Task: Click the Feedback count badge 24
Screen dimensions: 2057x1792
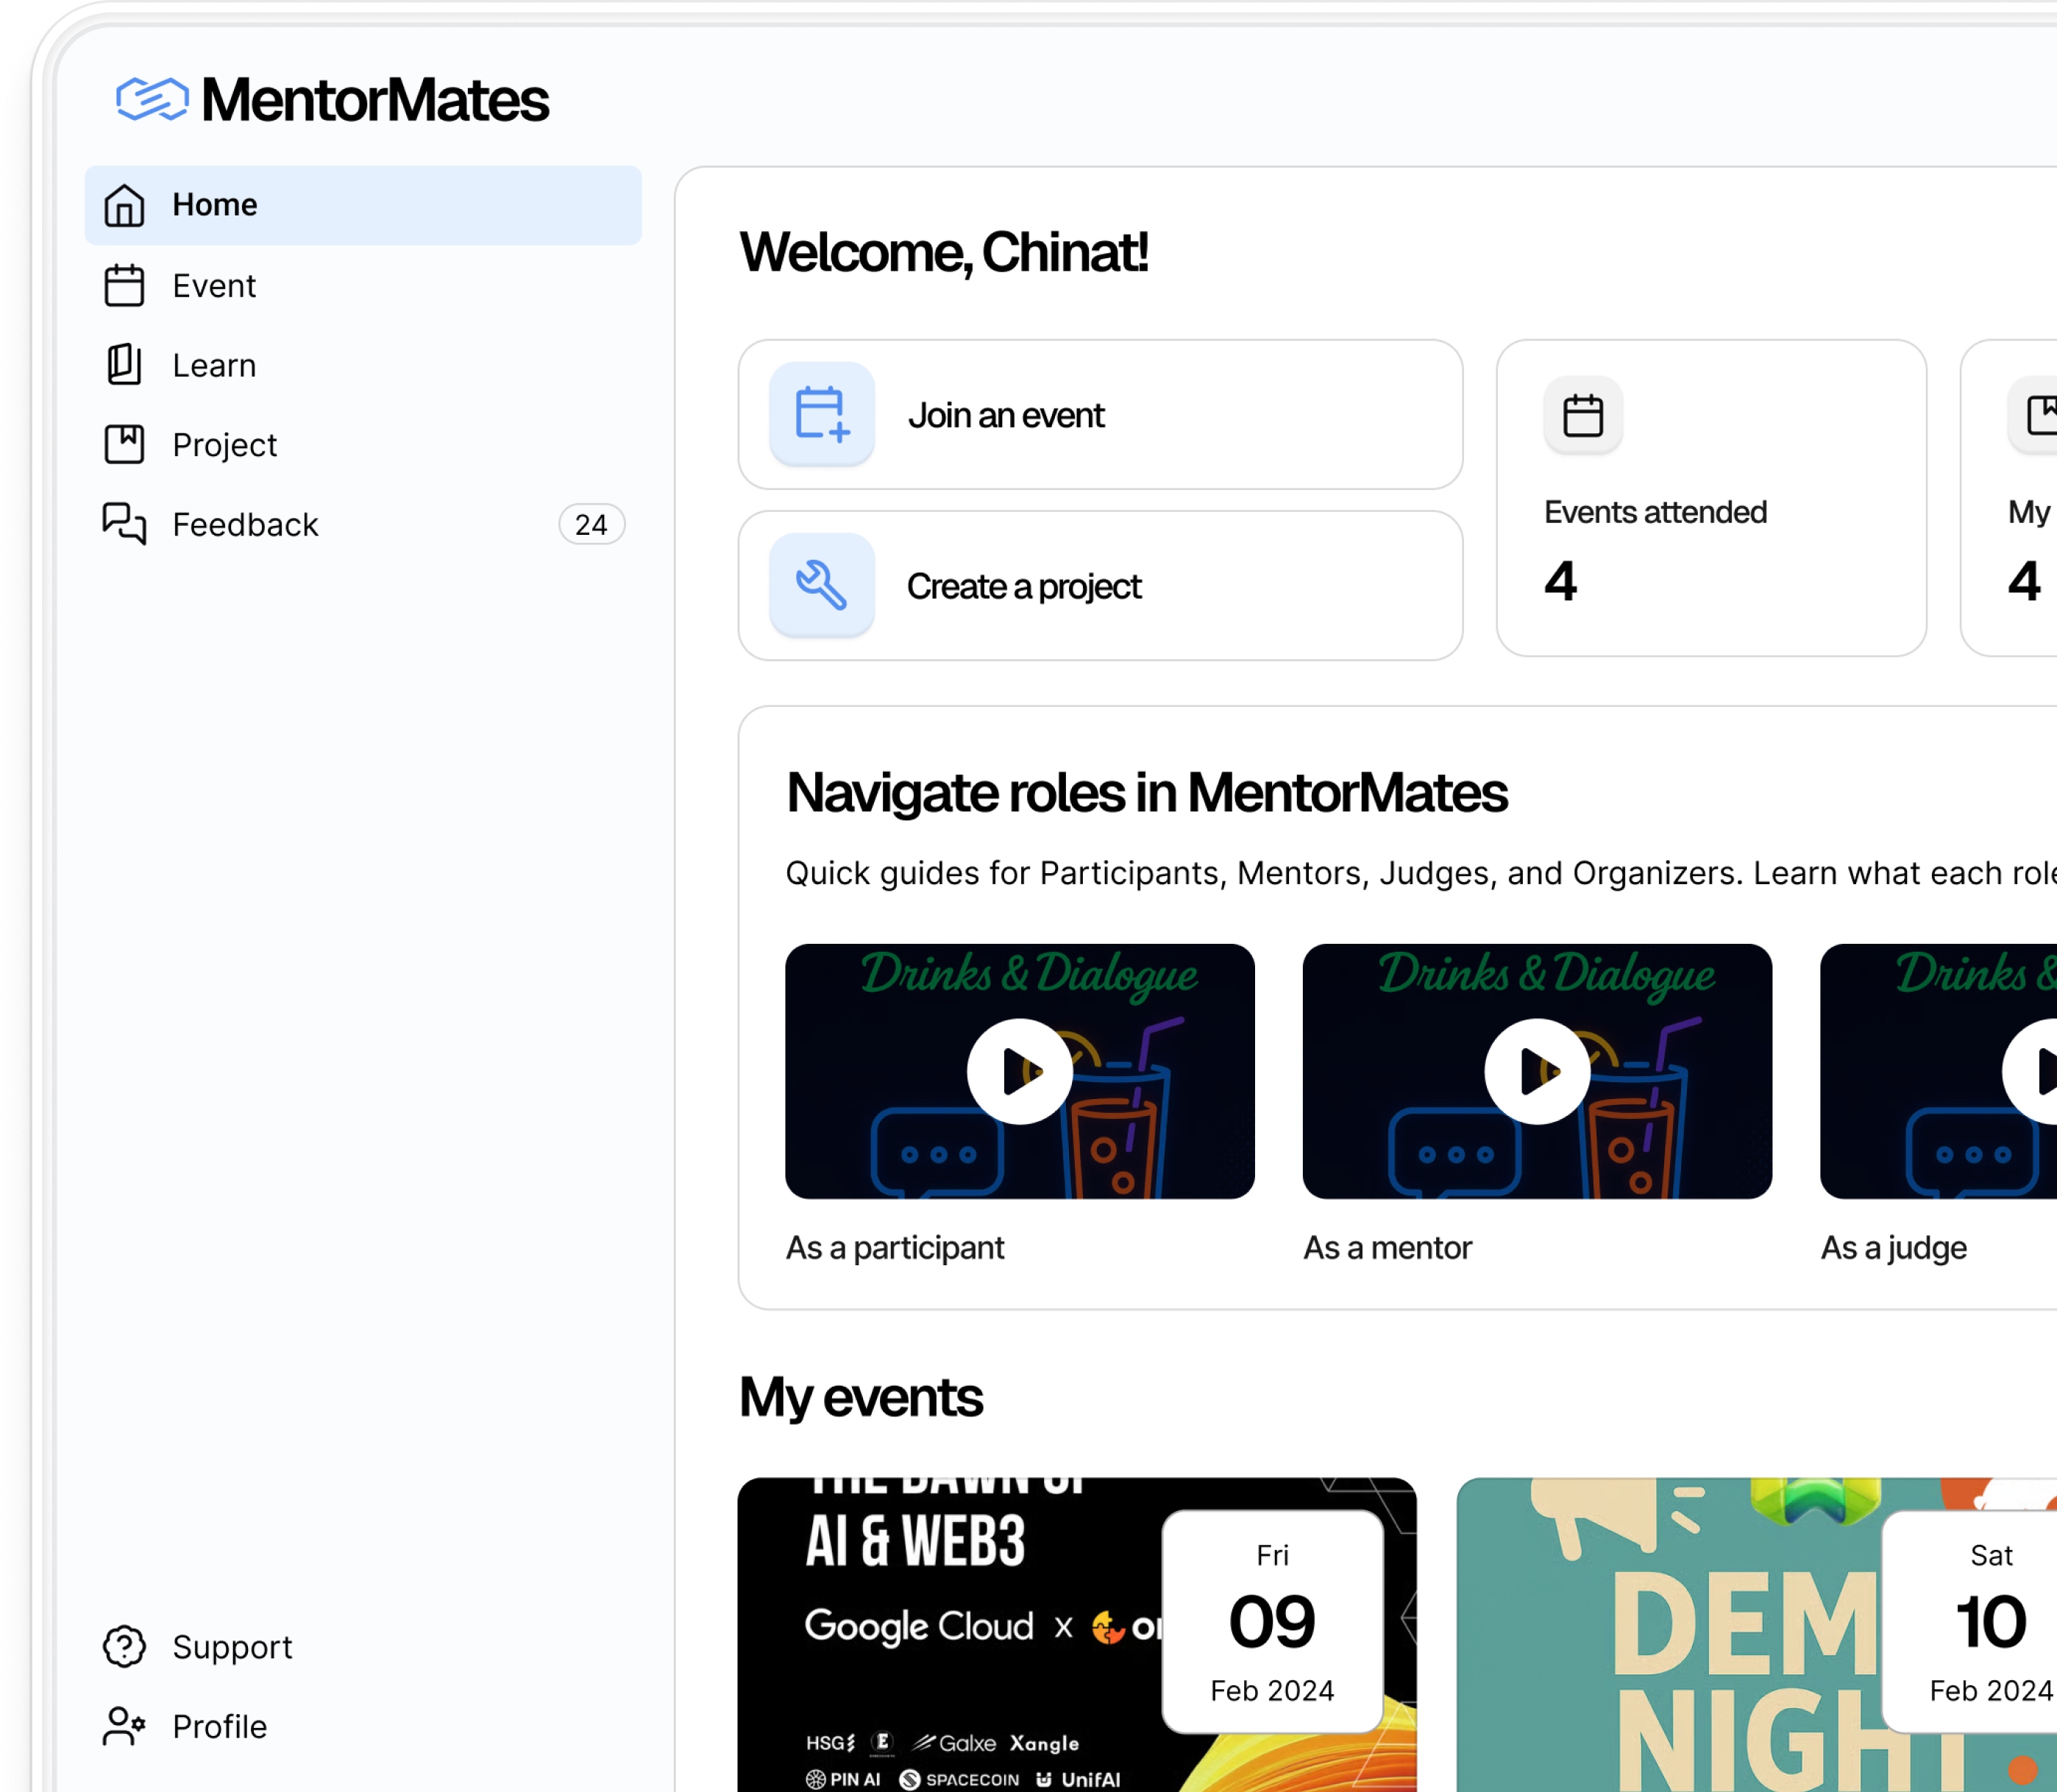Action: [x=591, y=525]
